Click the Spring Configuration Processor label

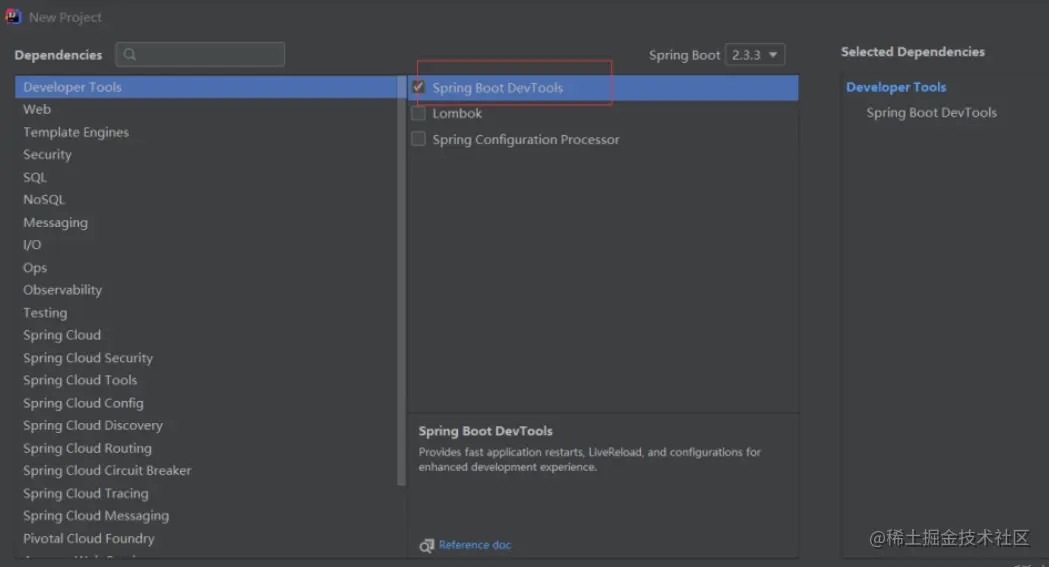click(x=526, y=139)
